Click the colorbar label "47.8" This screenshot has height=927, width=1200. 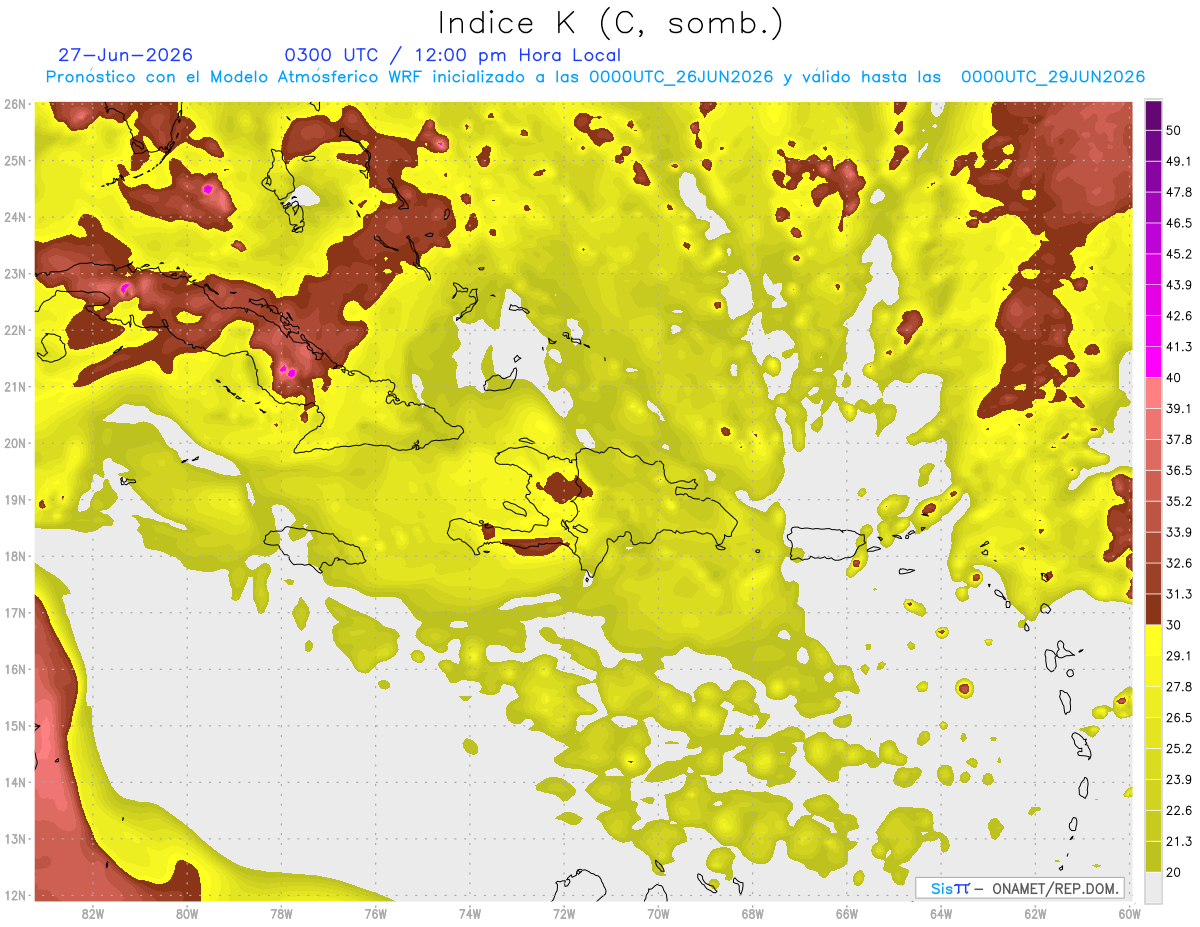pyautogui.click(x=1177, y=192)
